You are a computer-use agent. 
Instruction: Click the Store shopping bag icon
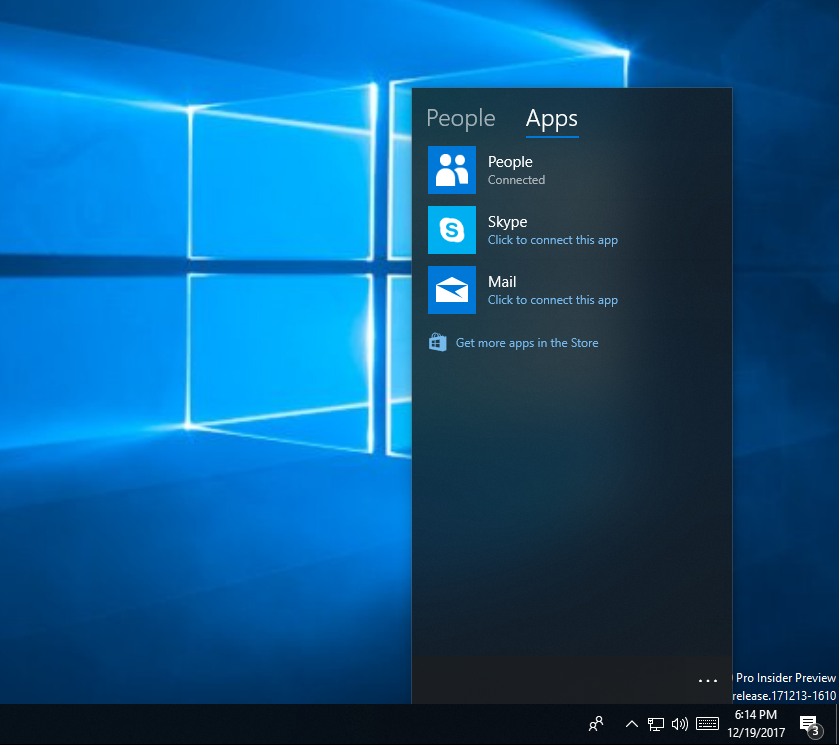point(438,343)
